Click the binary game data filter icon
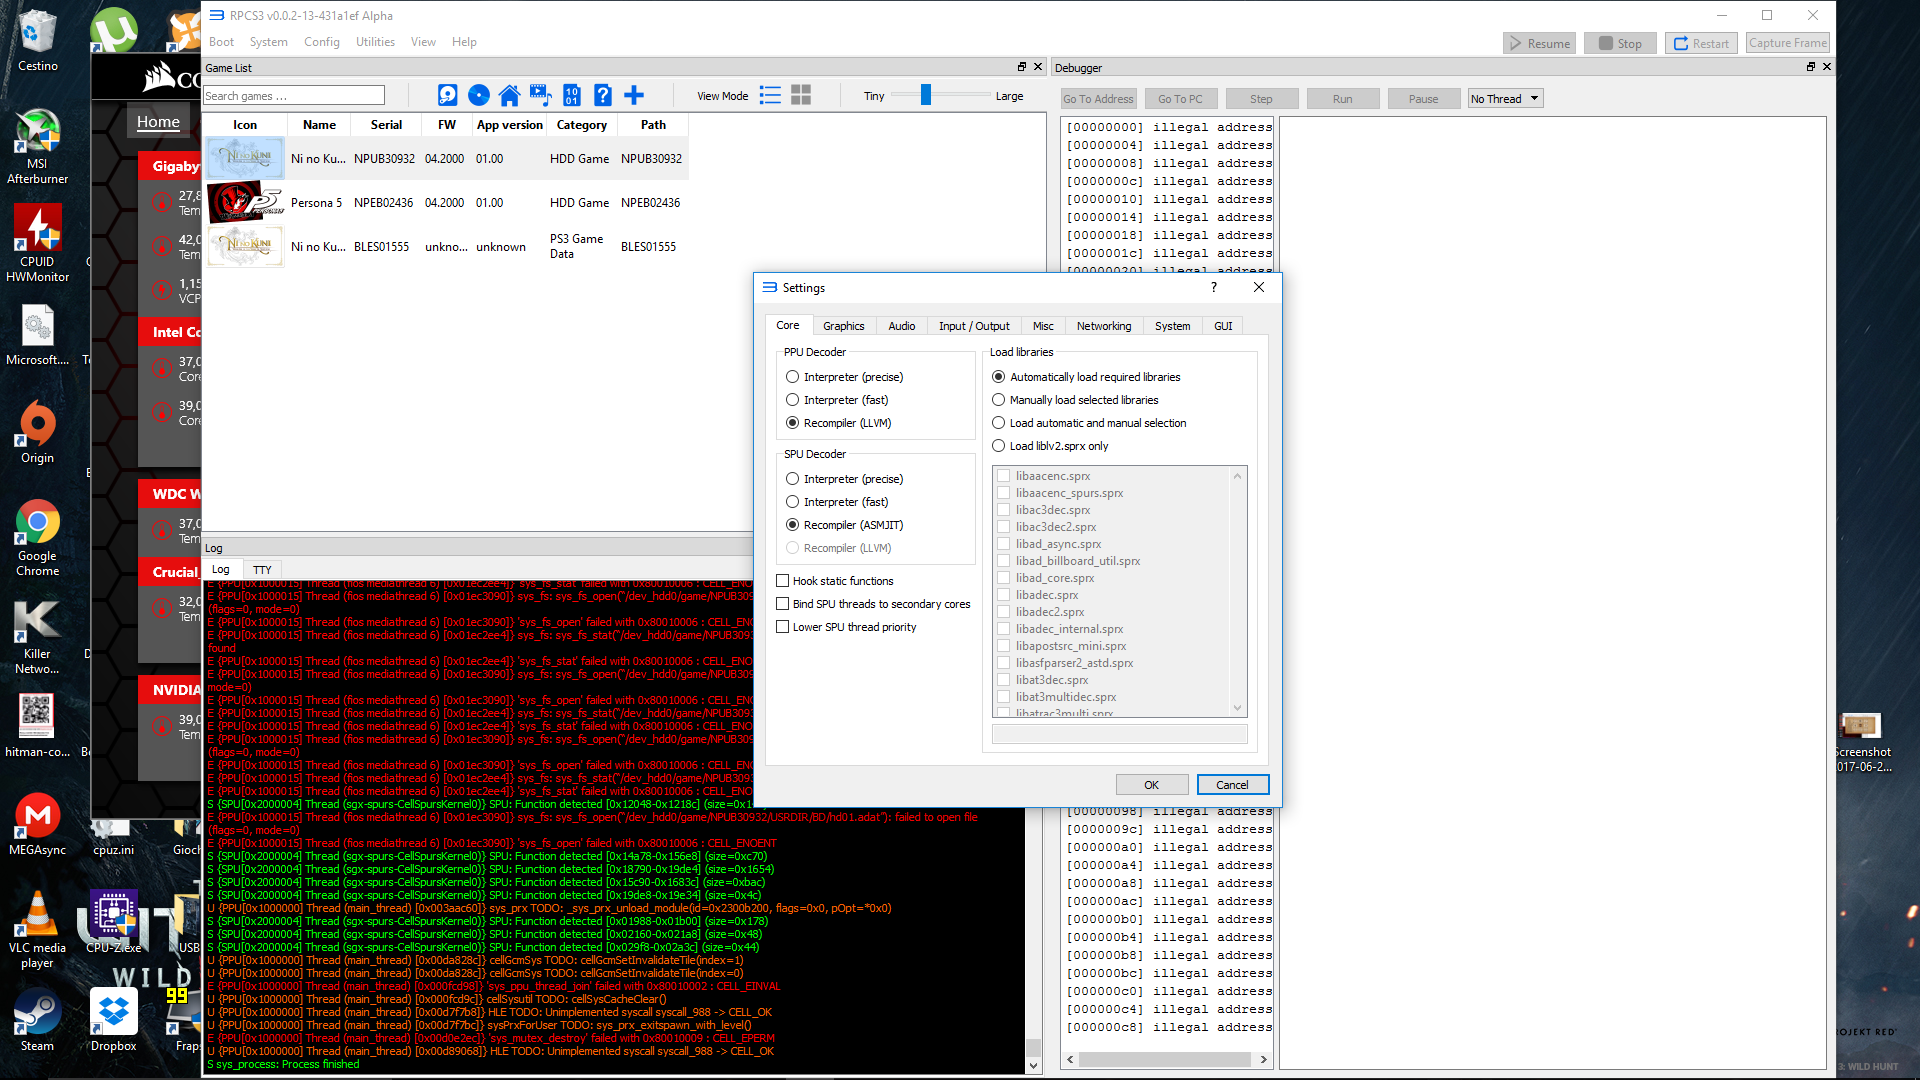Screen dimensions: 1920x1080 (x=571, y=95)
